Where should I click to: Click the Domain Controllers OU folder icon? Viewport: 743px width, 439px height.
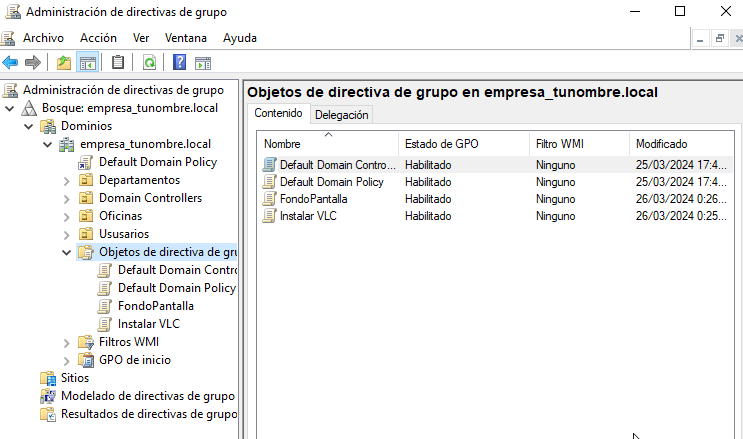click(x=86, y=198)
